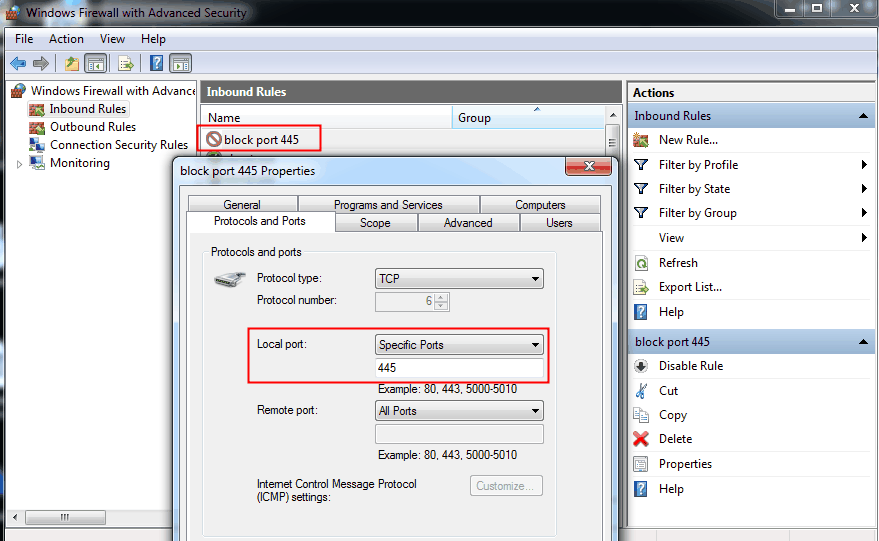
Task: Click the Filter by State funnel icon
Action: [641, 189]
